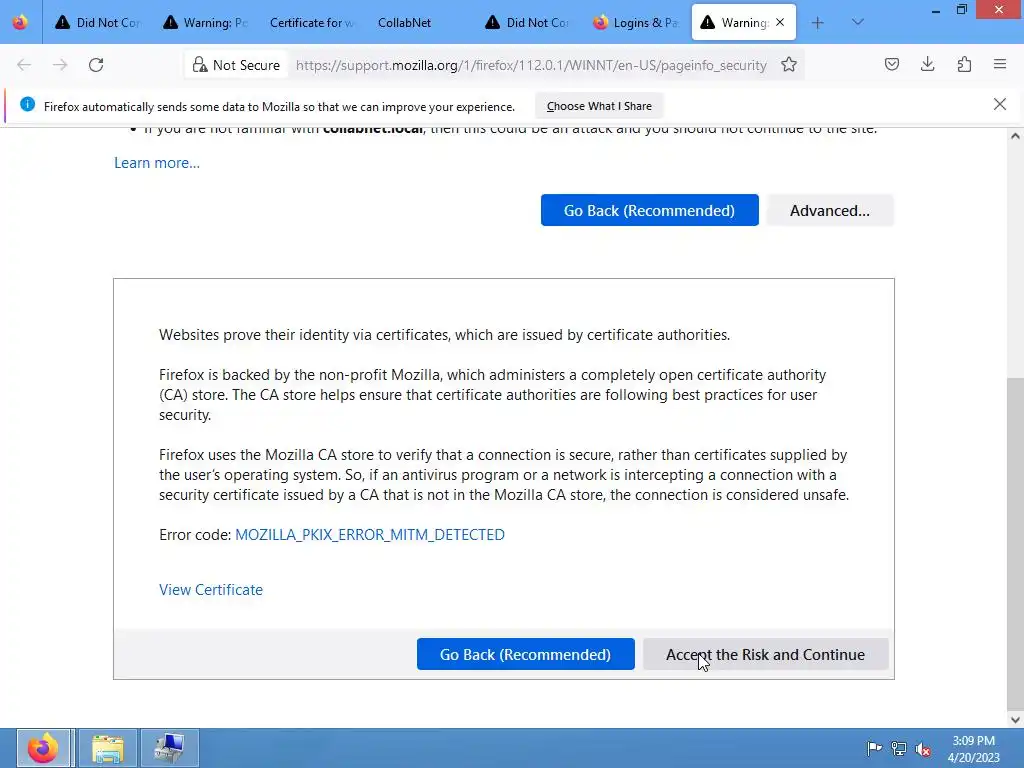Go back one page arrow
This screenshot has width=1024, height=768.
[24, 65]
